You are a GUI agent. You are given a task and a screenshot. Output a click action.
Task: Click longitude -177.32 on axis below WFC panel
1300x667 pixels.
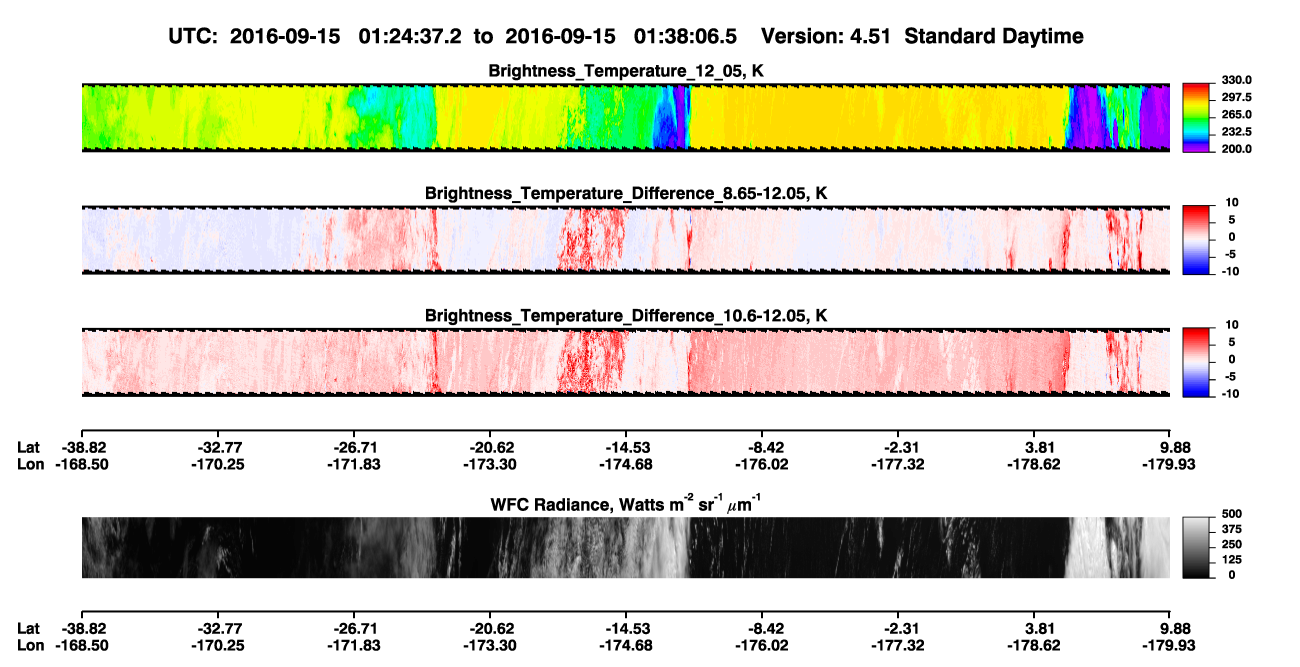(x=898, y=645)
